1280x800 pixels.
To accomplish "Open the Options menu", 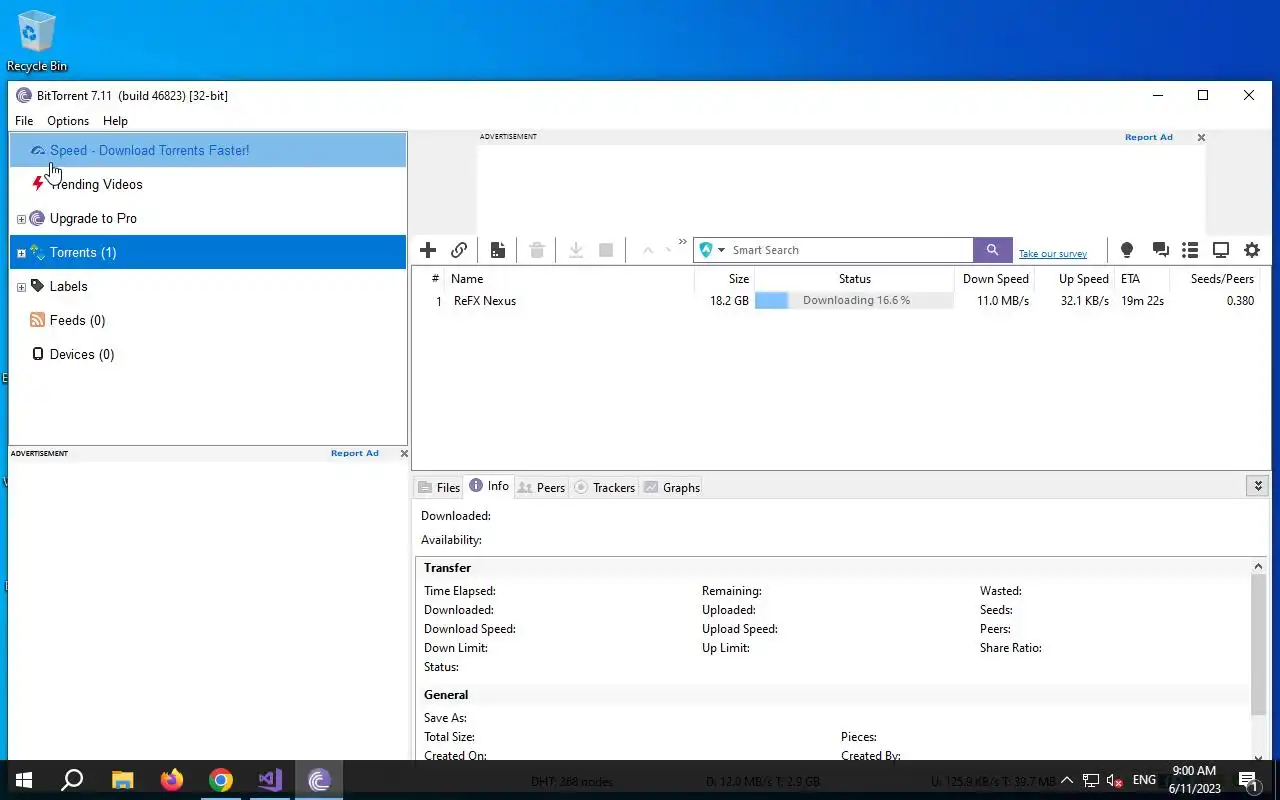I will click(68, 121).
